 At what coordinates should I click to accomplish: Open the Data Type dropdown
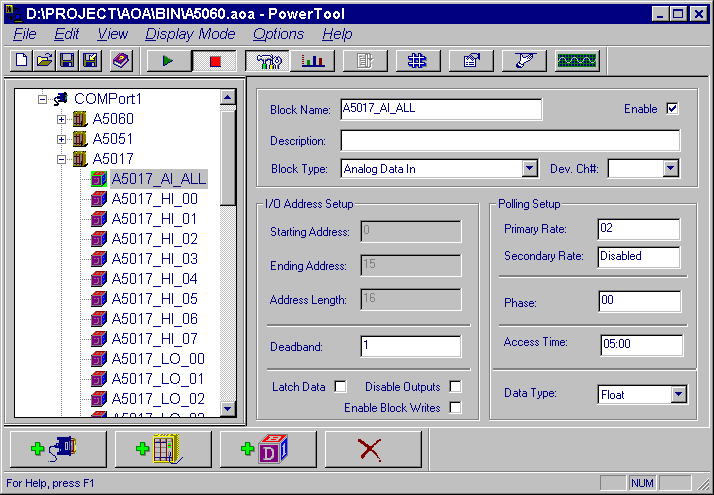coord(679,395)
